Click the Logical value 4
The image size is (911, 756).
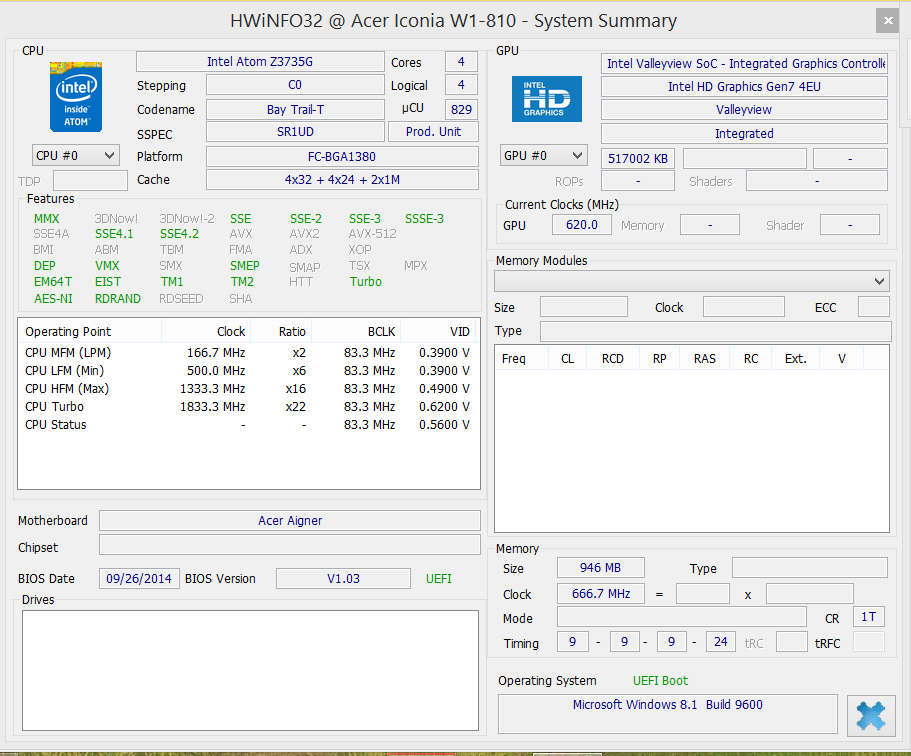pyautogui.click(x=461, y=85)
